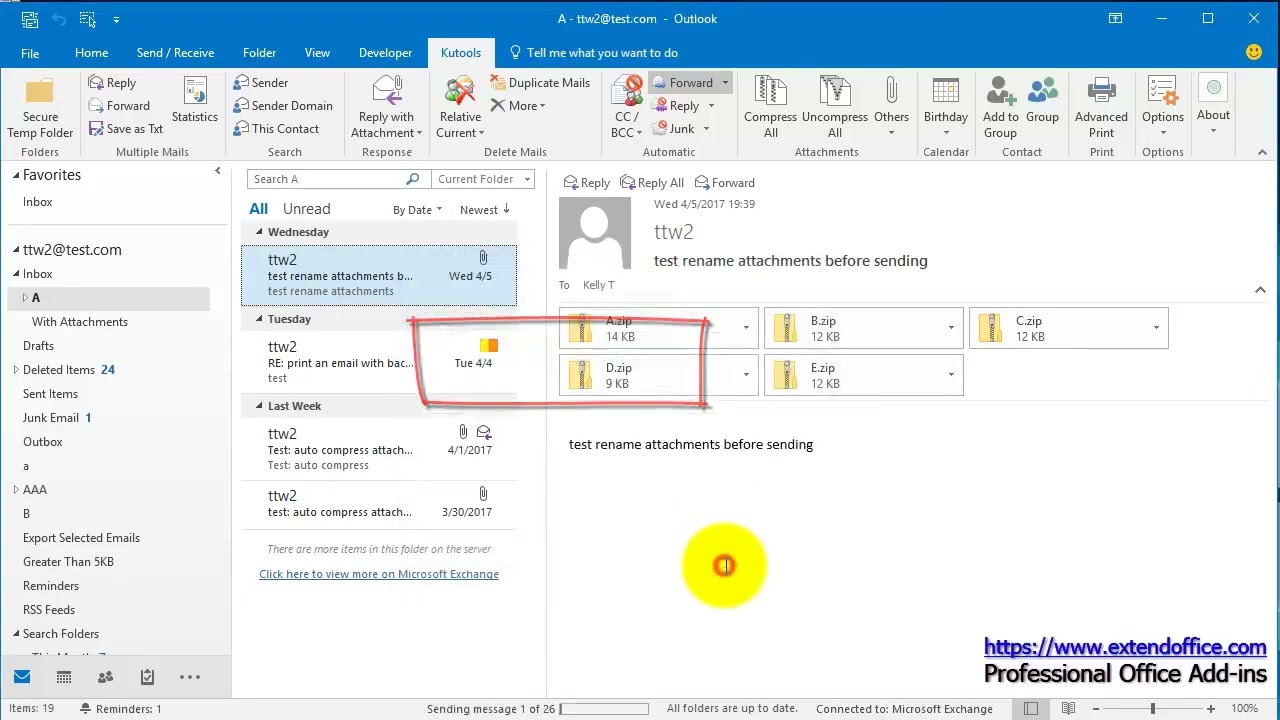
Task: Show Unread messages filter
Action: click(x=307, y=209)
